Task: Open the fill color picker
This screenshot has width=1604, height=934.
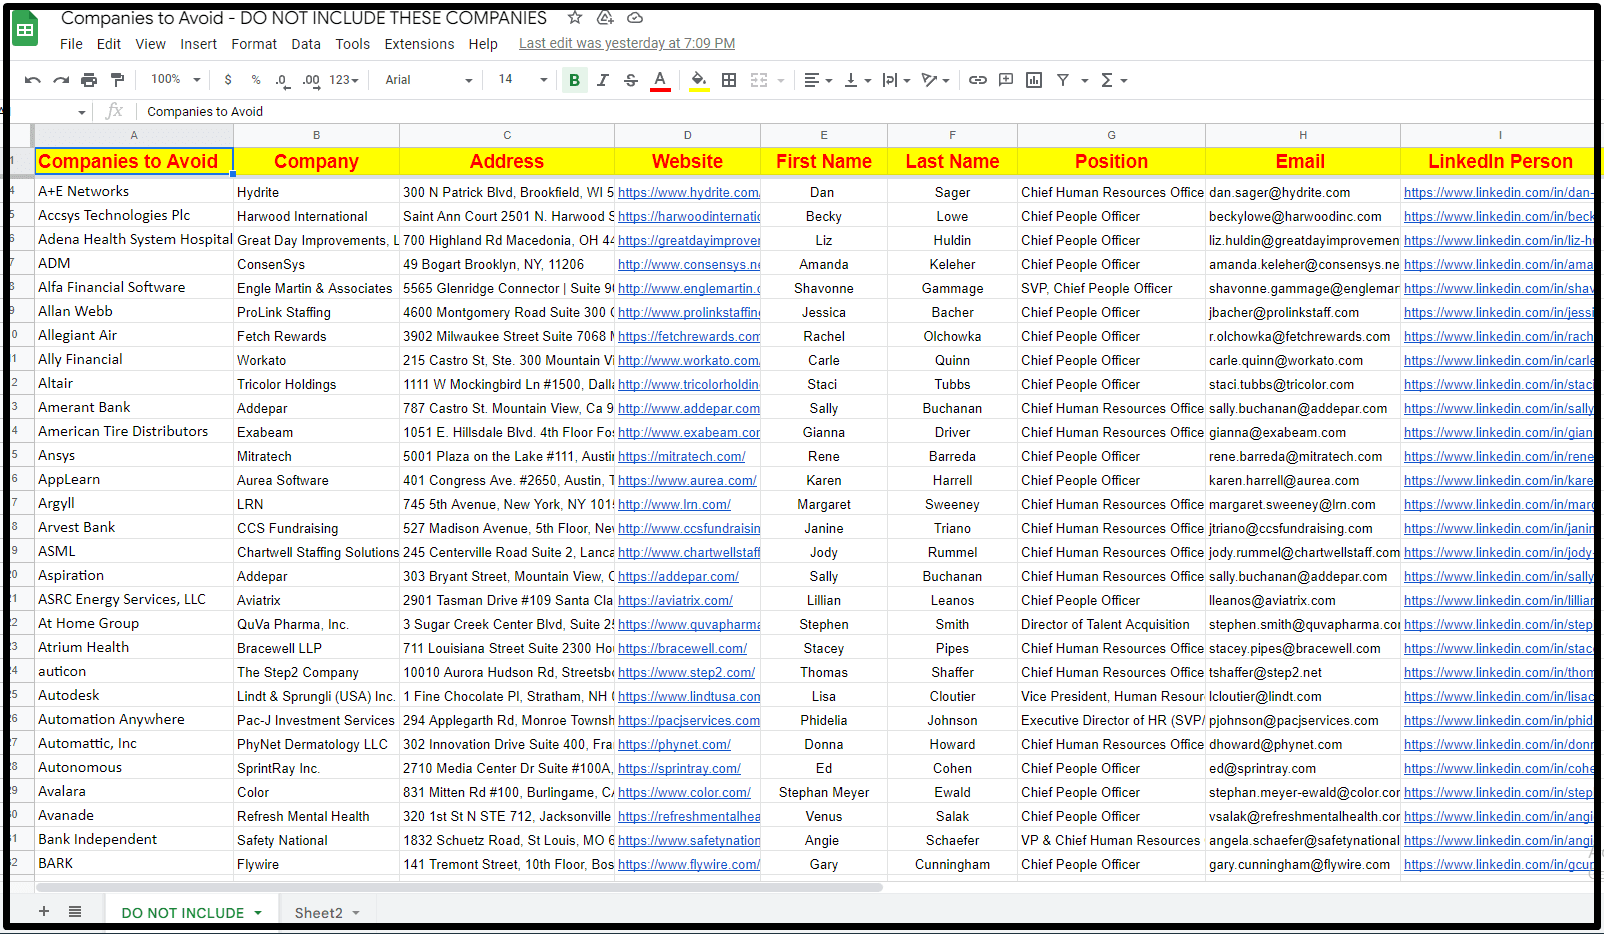Action: [x=699, y=80]
